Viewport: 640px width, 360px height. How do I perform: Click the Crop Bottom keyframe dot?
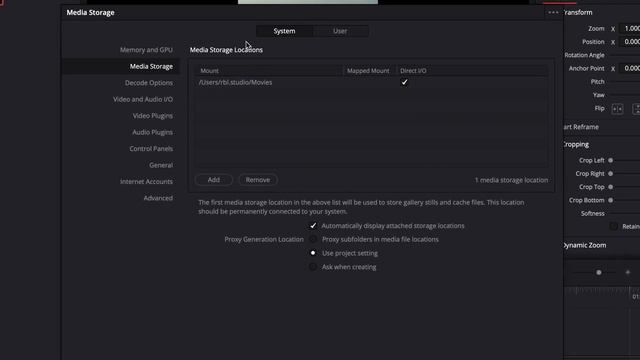tap(610, 200)
